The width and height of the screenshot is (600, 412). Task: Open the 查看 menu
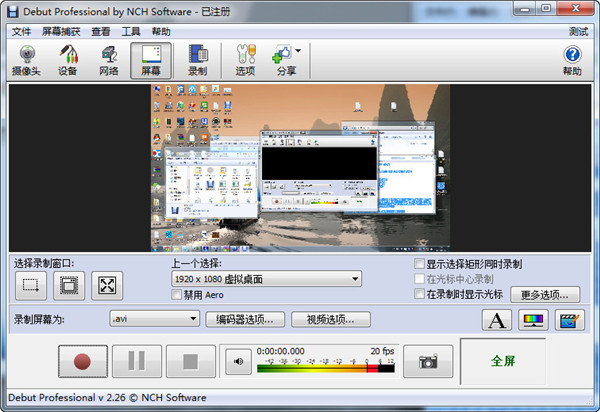(x=101, y=31)
